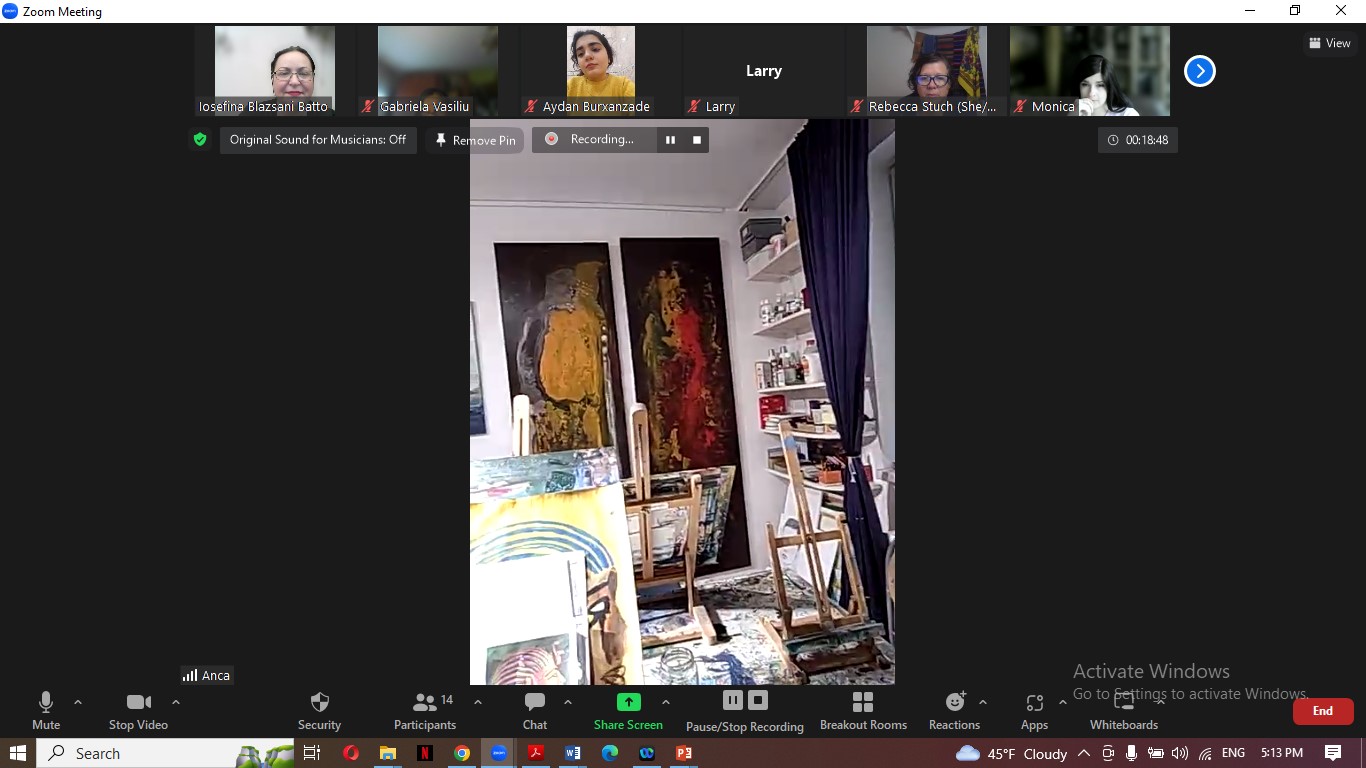Open Whiteboards
The image size is (1366, 768).
pyautogui.click(x=1124, y=711)
